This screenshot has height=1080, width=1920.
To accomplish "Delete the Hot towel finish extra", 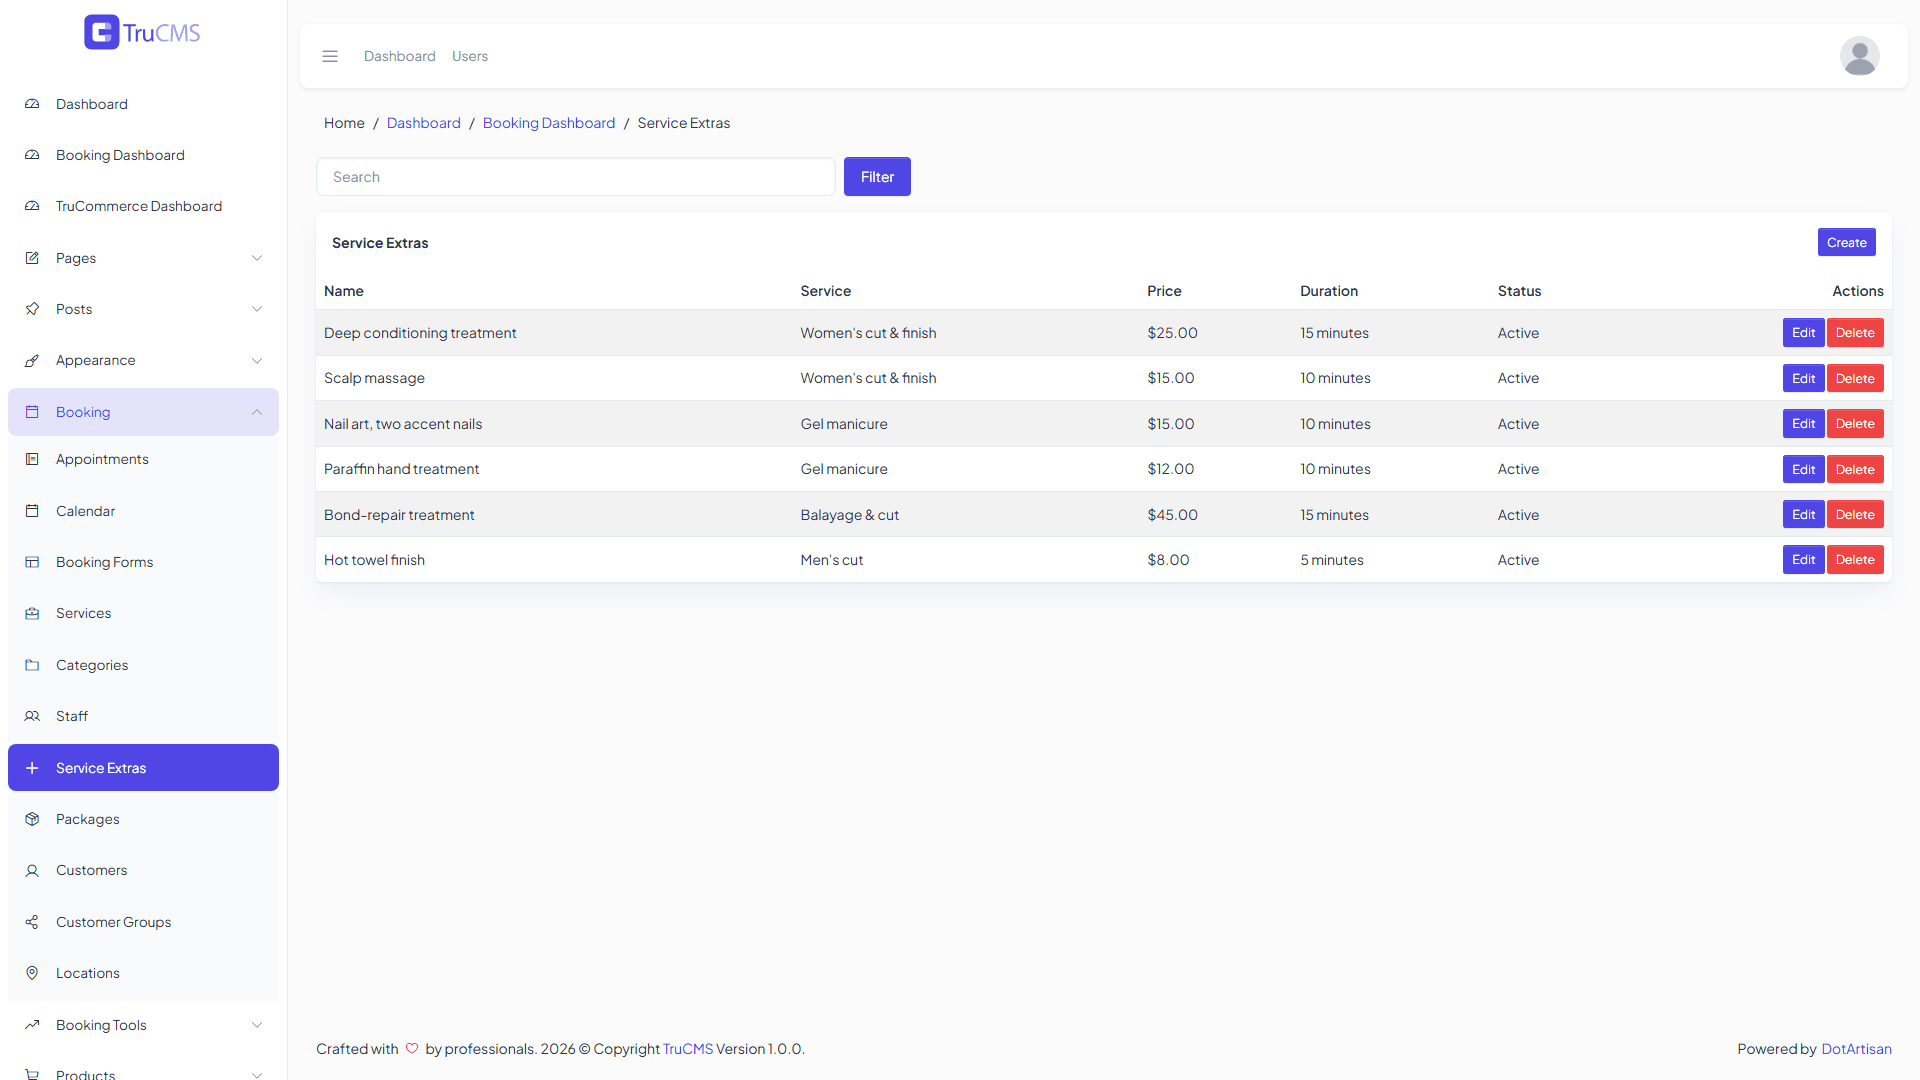I will (1855, 560).
